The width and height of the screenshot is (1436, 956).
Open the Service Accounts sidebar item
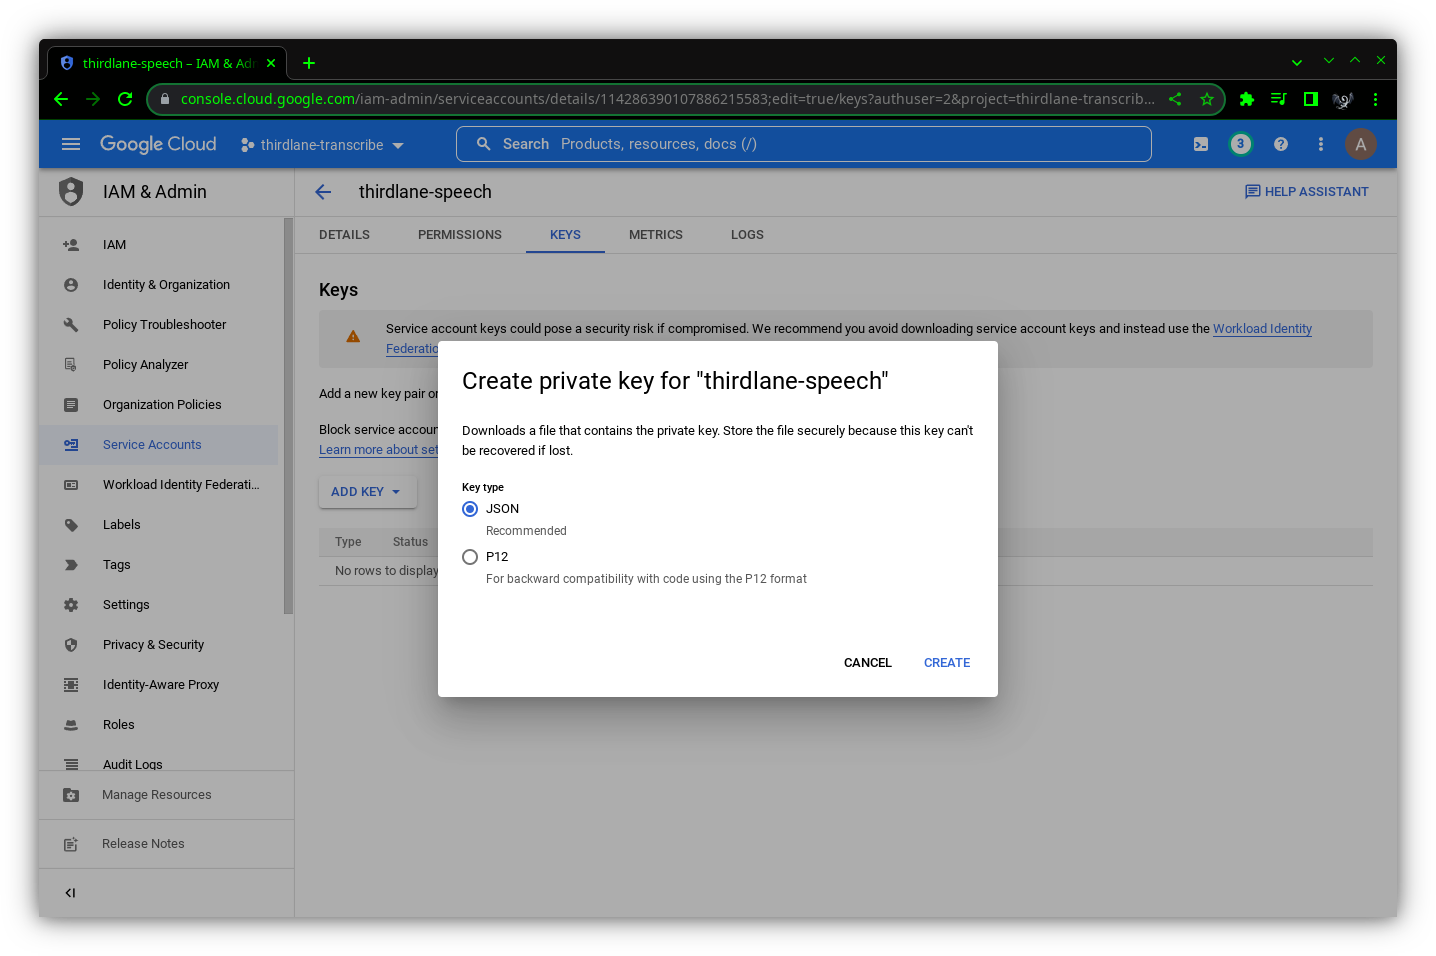click(159, 445)
